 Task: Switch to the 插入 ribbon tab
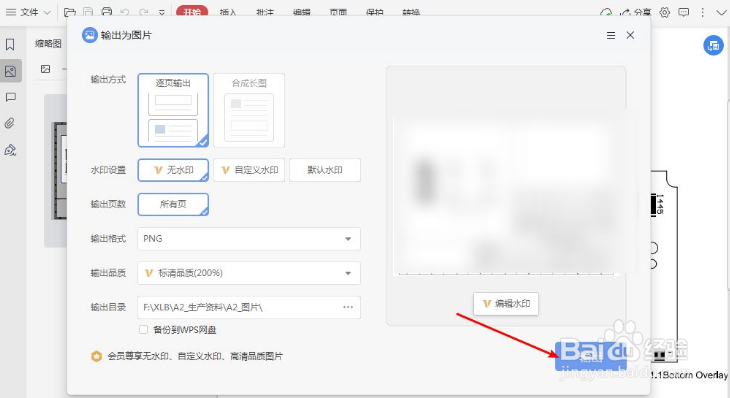pyautogui.click(x=228, y=13)
